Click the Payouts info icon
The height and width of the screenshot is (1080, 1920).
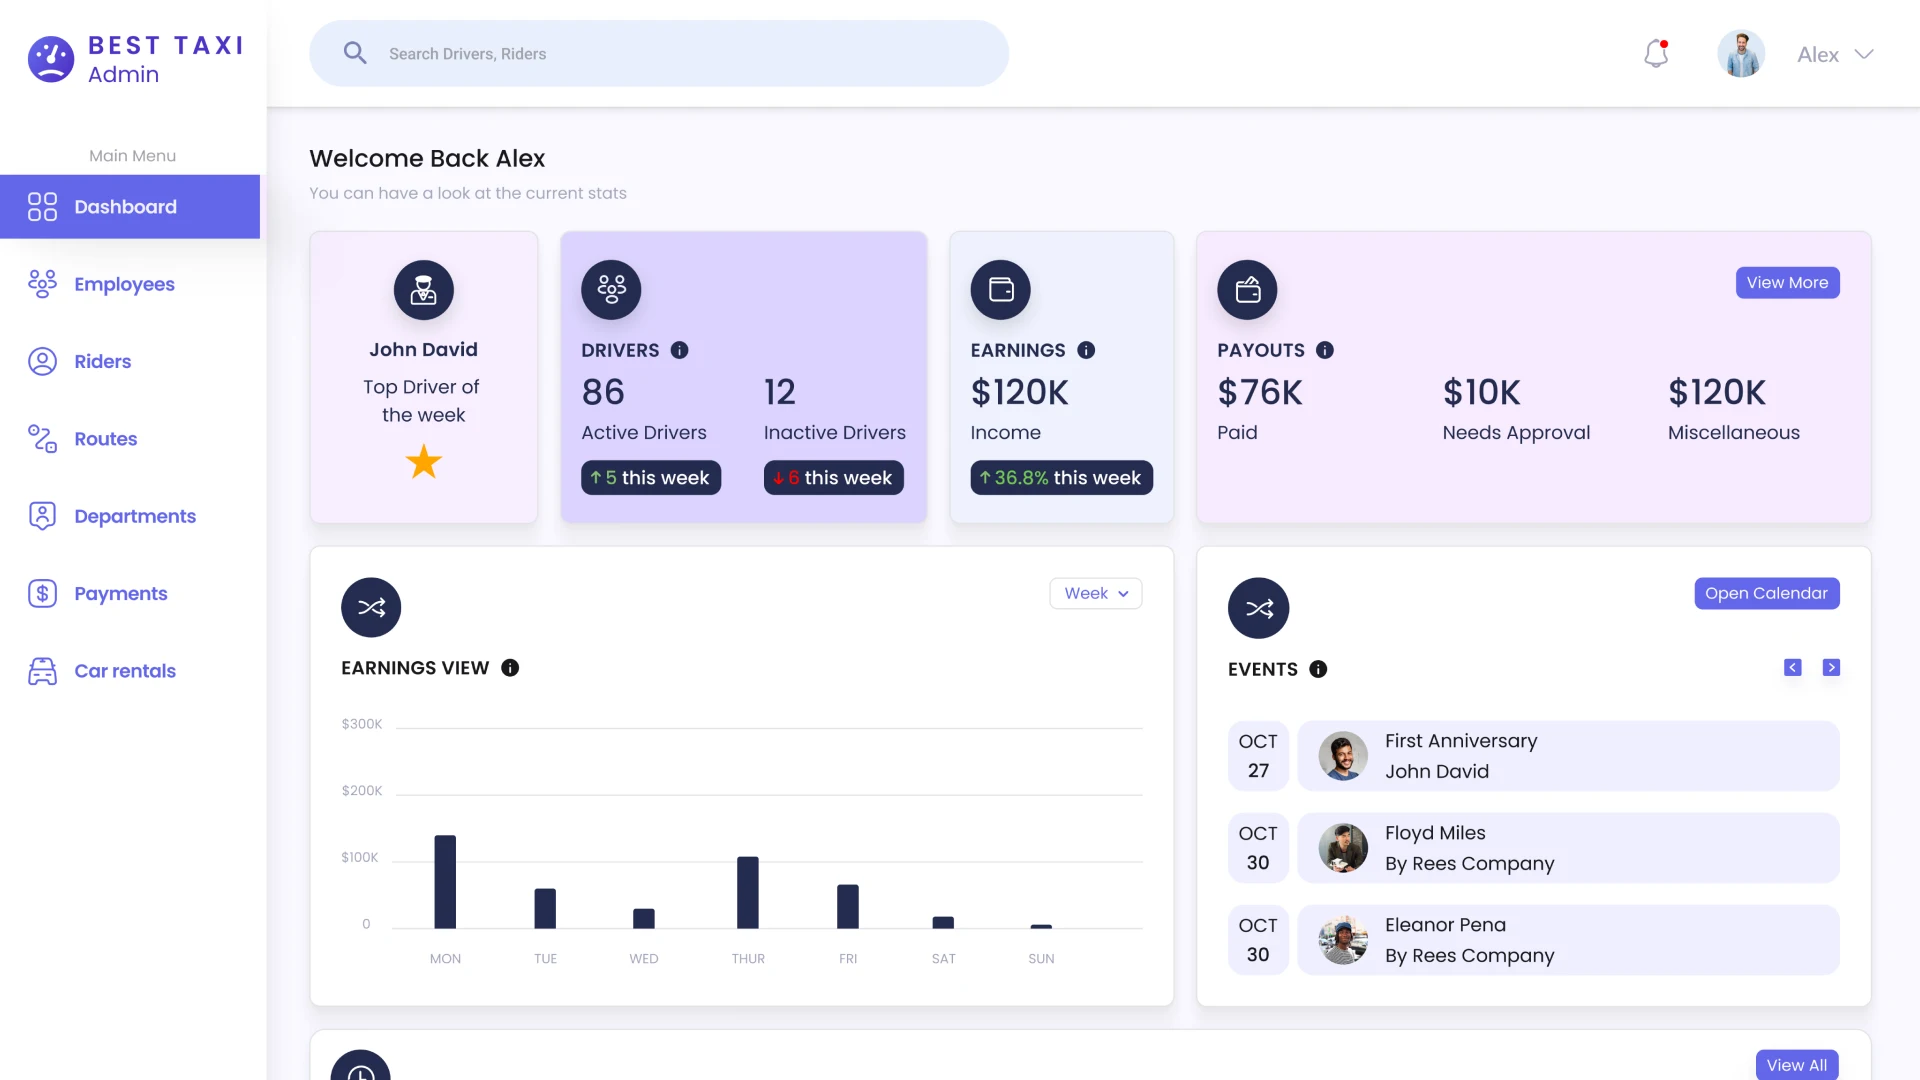[x=1326, y=350]
